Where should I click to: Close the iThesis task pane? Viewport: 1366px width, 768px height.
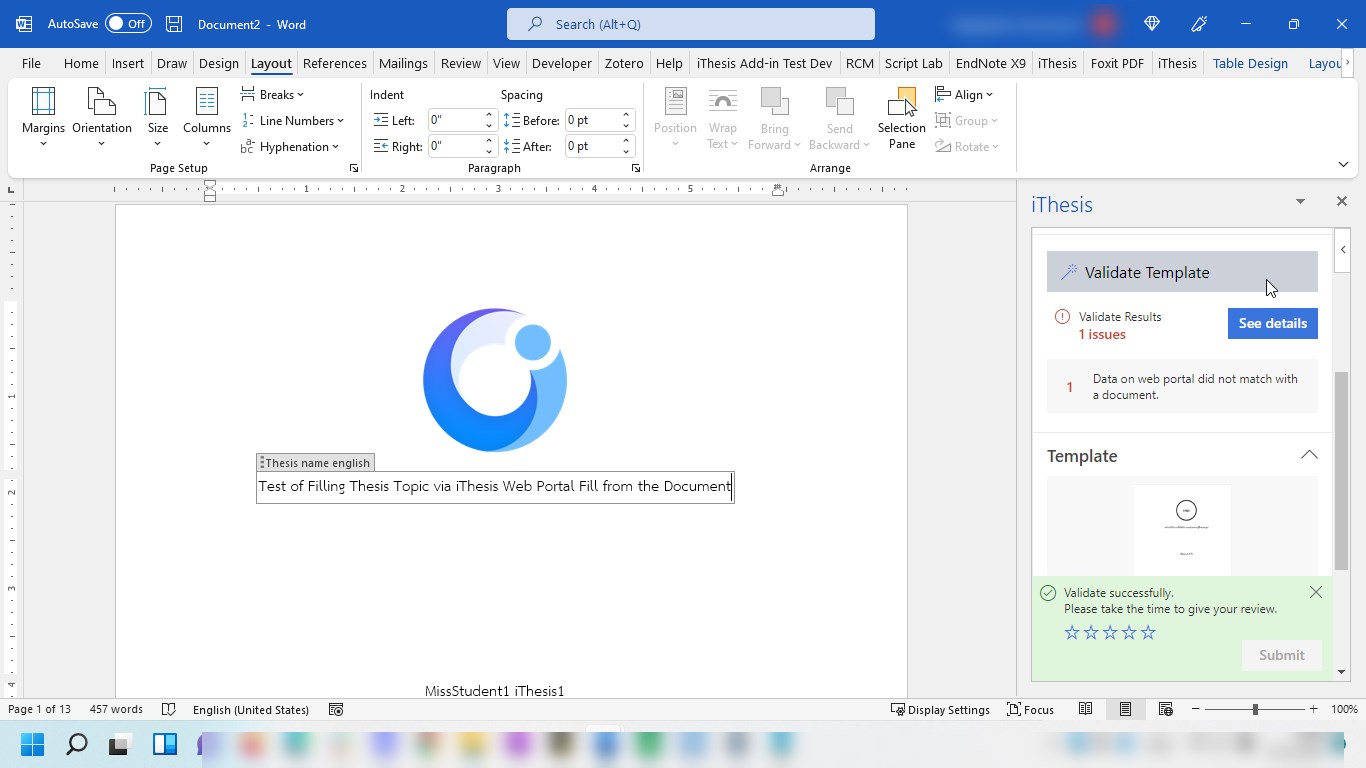1342,202
